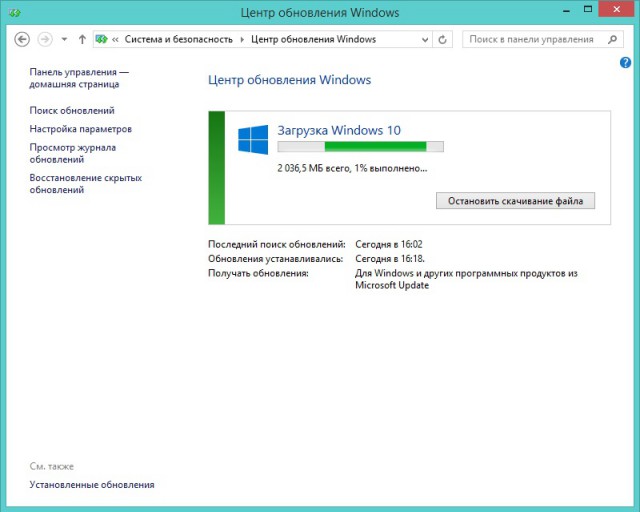This screenshot has height=512, width=640.
Task: Click the magnifier search icon
Action: (x=612, y=39)
